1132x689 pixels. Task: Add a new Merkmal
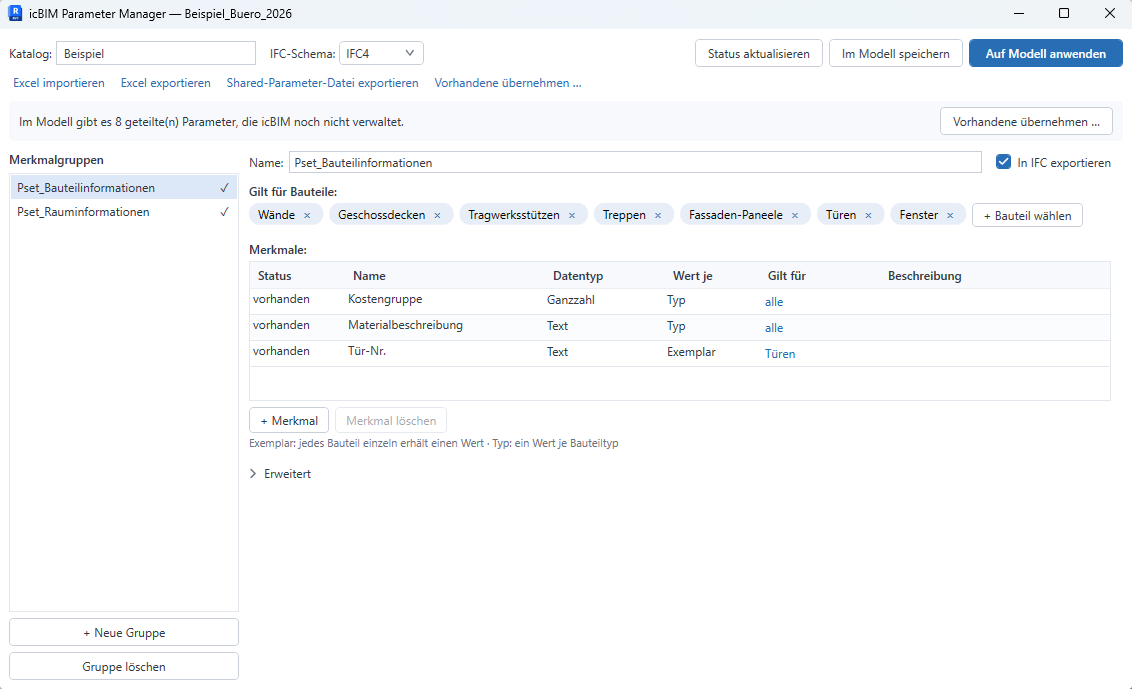289,420
